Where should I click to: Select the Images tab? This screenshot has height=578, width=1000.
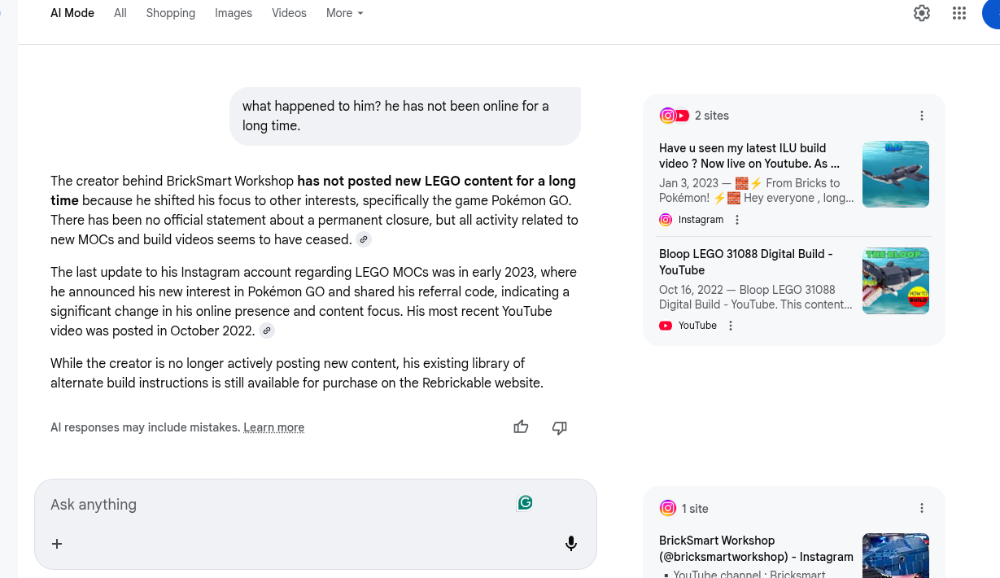pos(233,13)
